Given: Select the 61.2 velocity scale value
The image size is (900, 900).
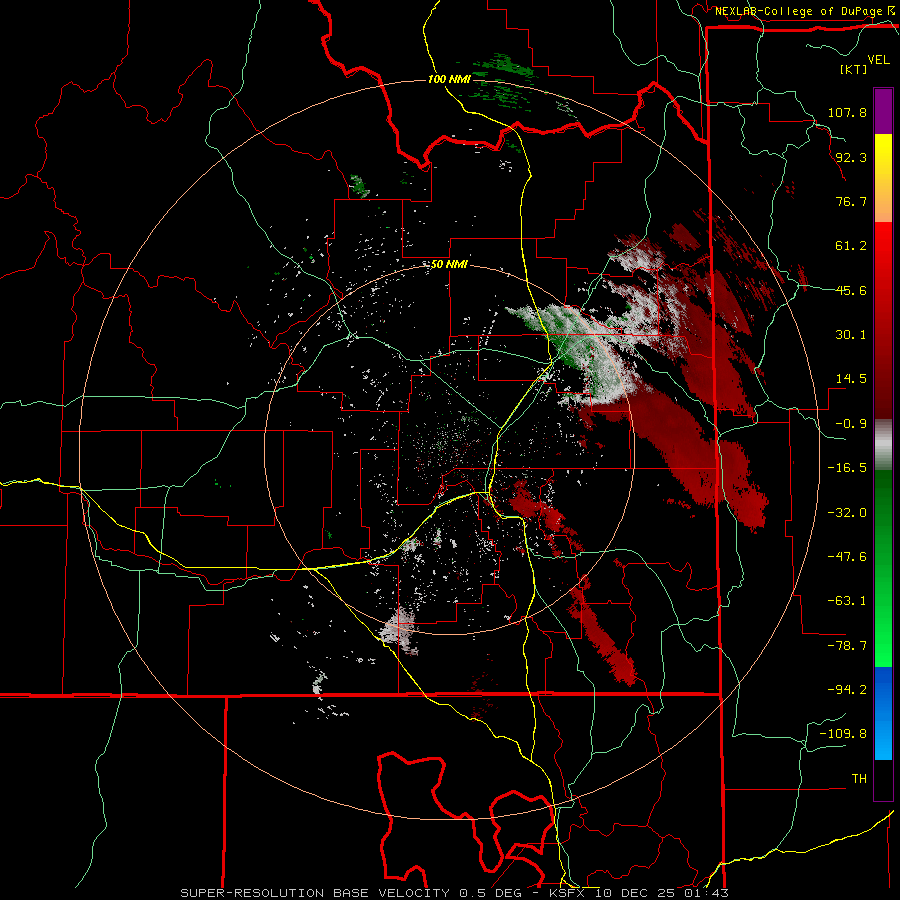Looking at the screenshot, I should point(851,246).
